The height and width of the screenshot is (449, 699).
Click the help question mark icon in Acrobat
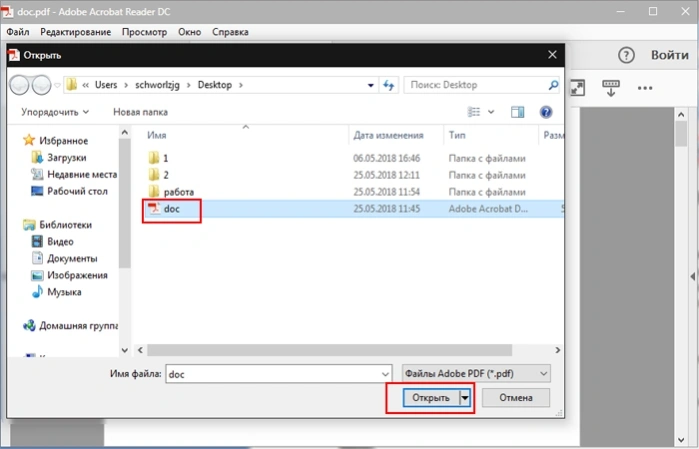626,55
